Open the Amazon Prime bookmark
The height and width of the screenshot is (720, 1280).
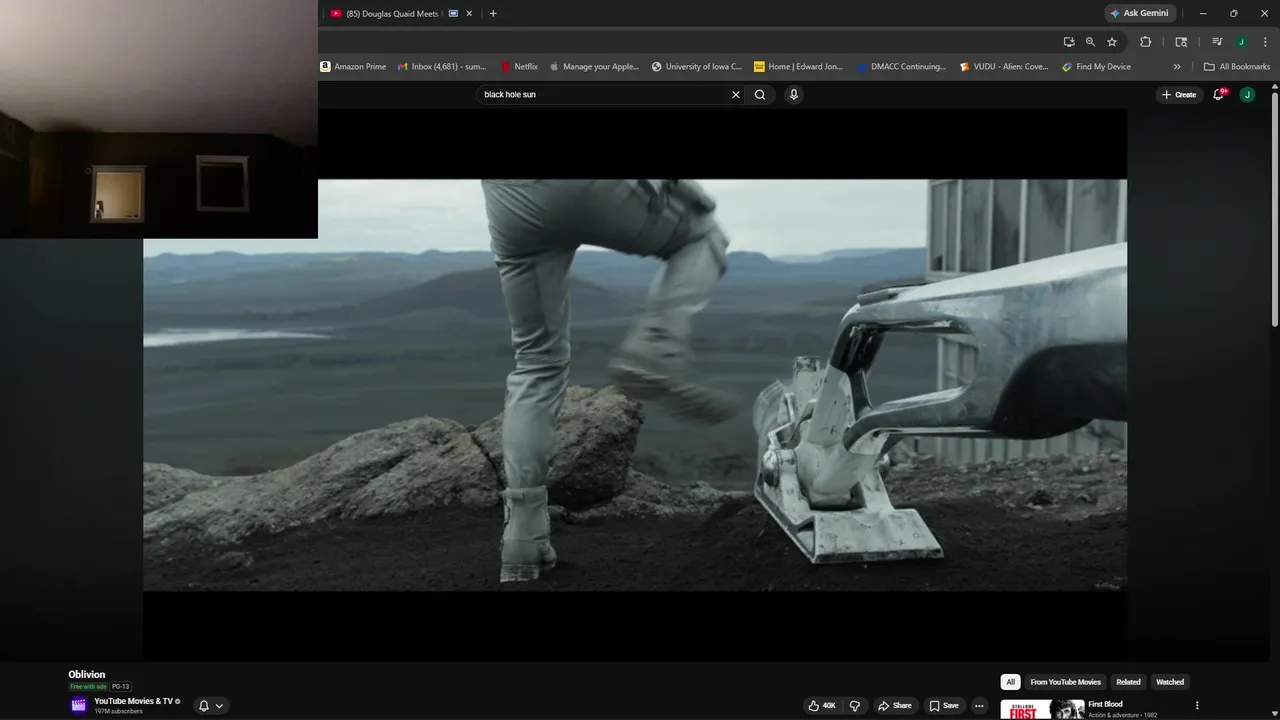click(x=353, y=67)
